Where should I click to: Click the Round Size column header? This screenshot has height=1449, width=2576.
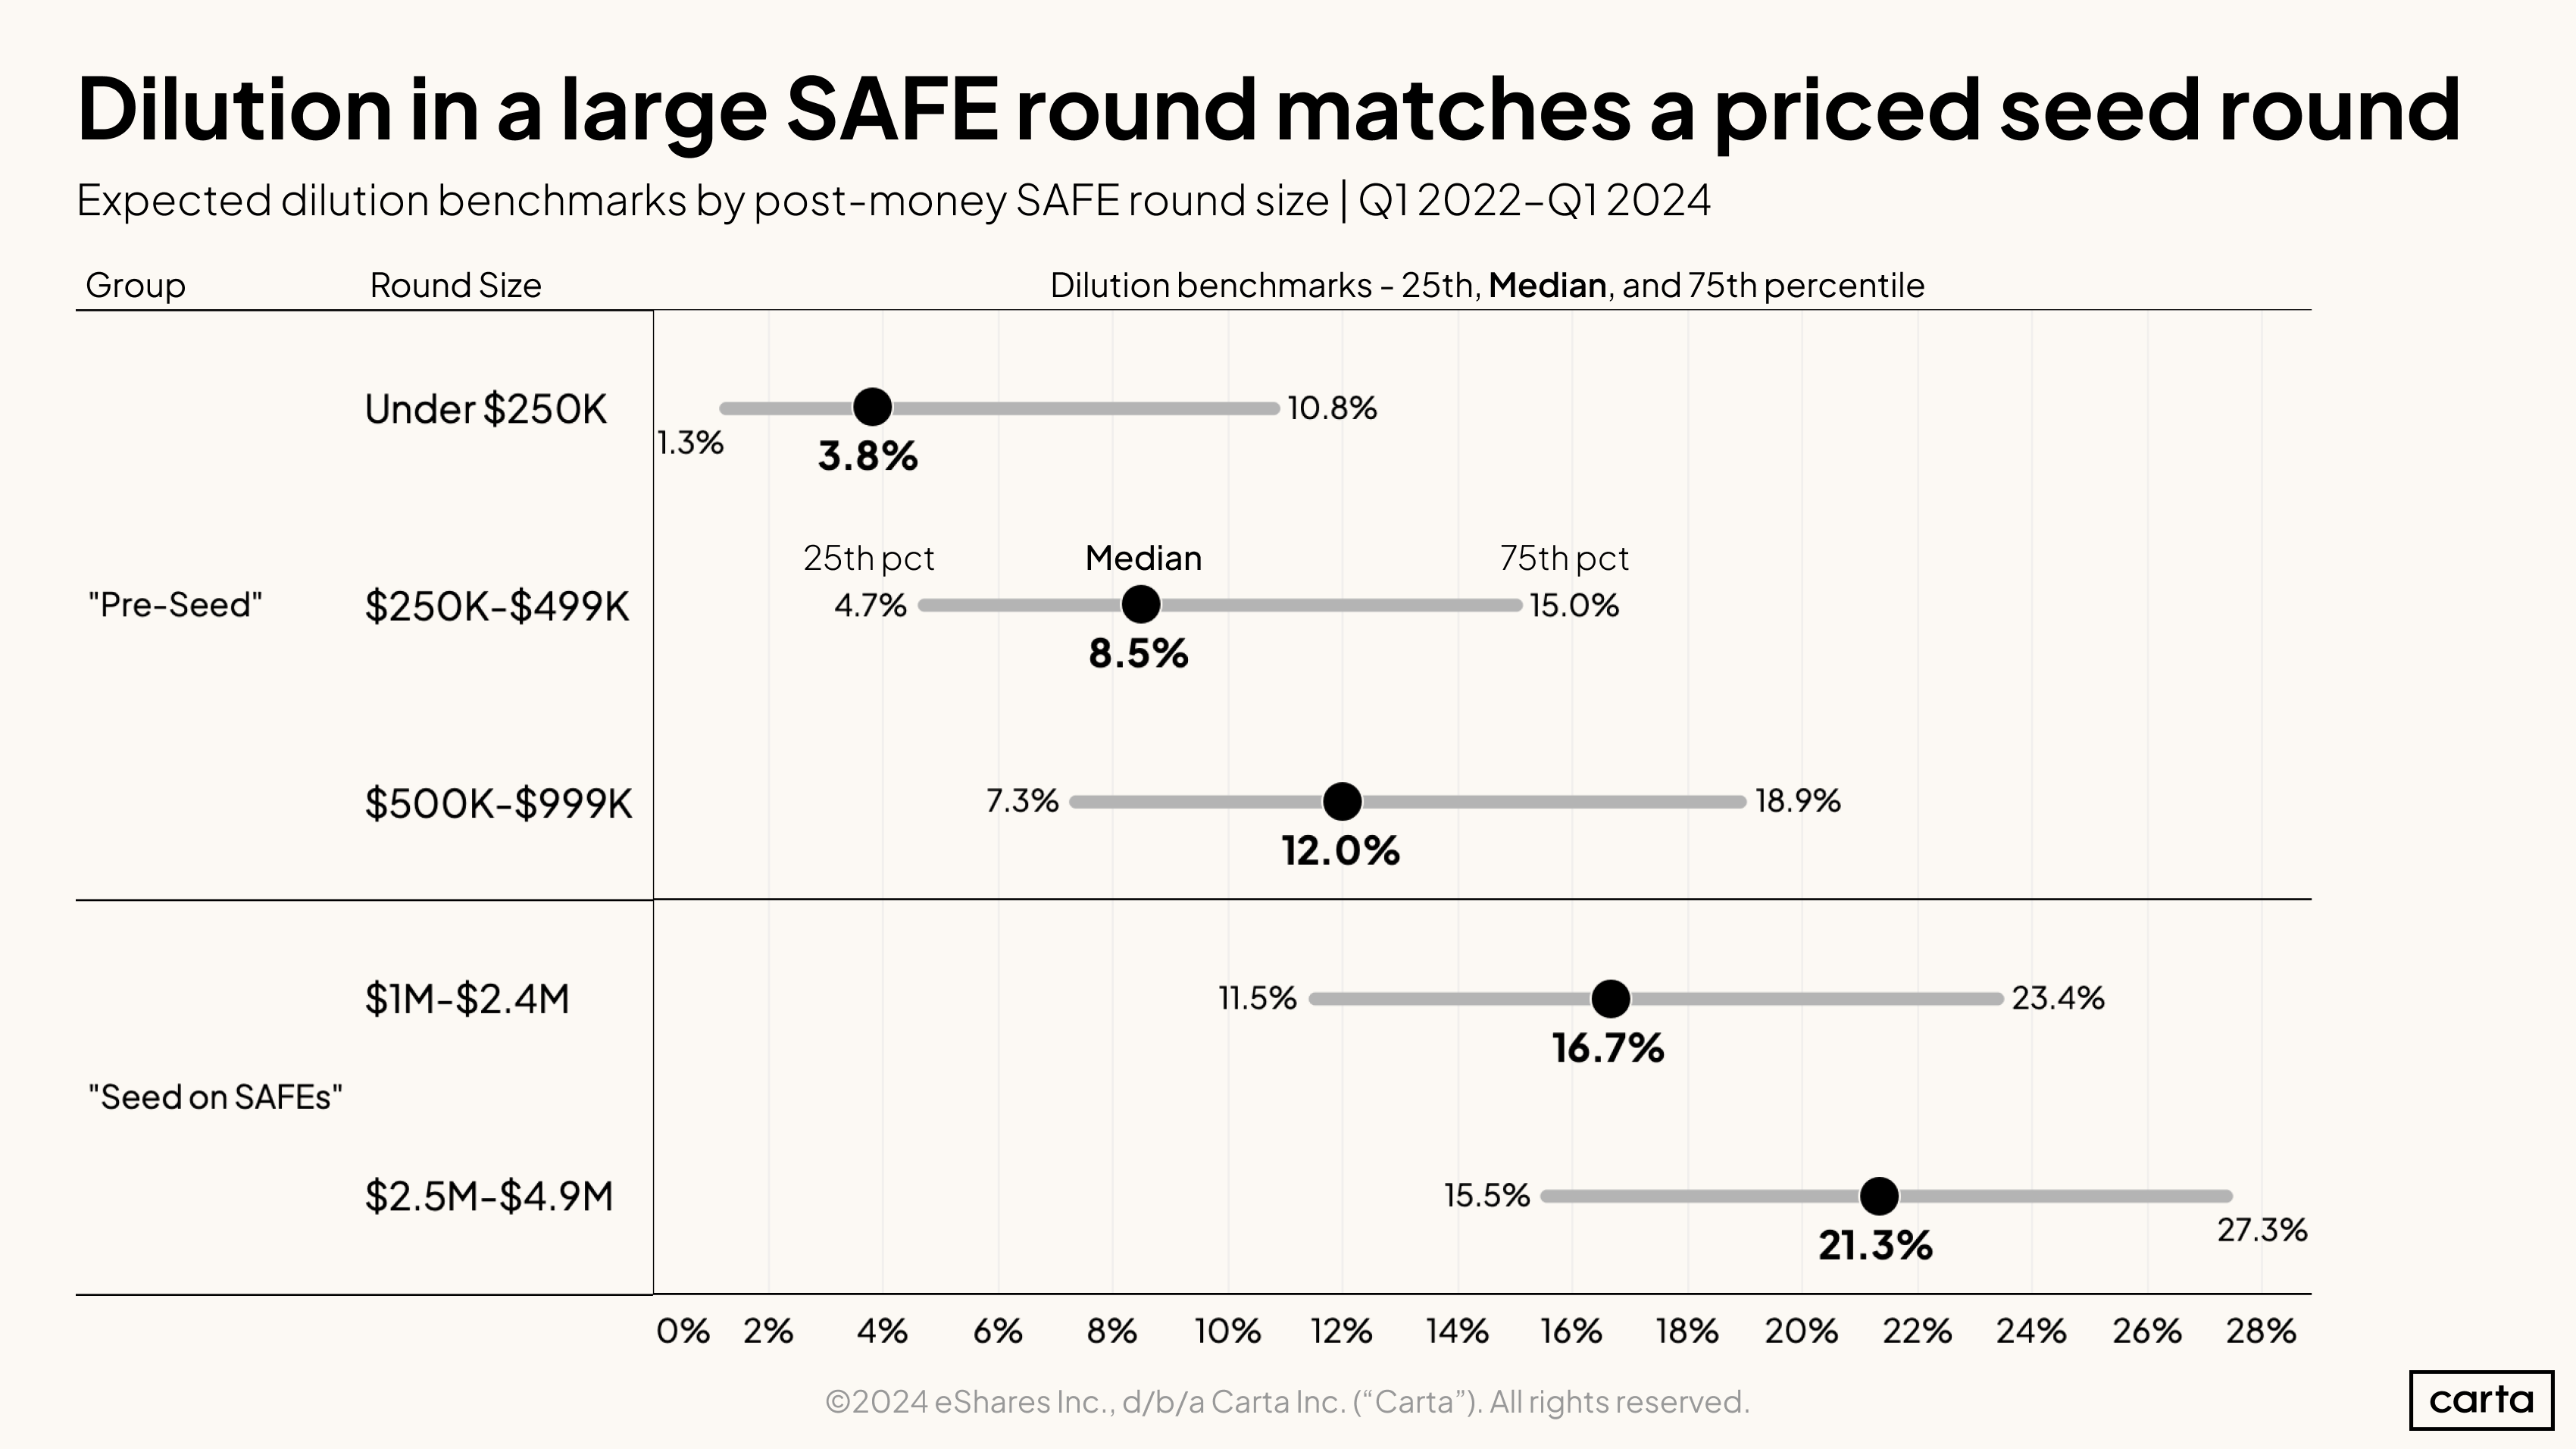pos(455,285)
